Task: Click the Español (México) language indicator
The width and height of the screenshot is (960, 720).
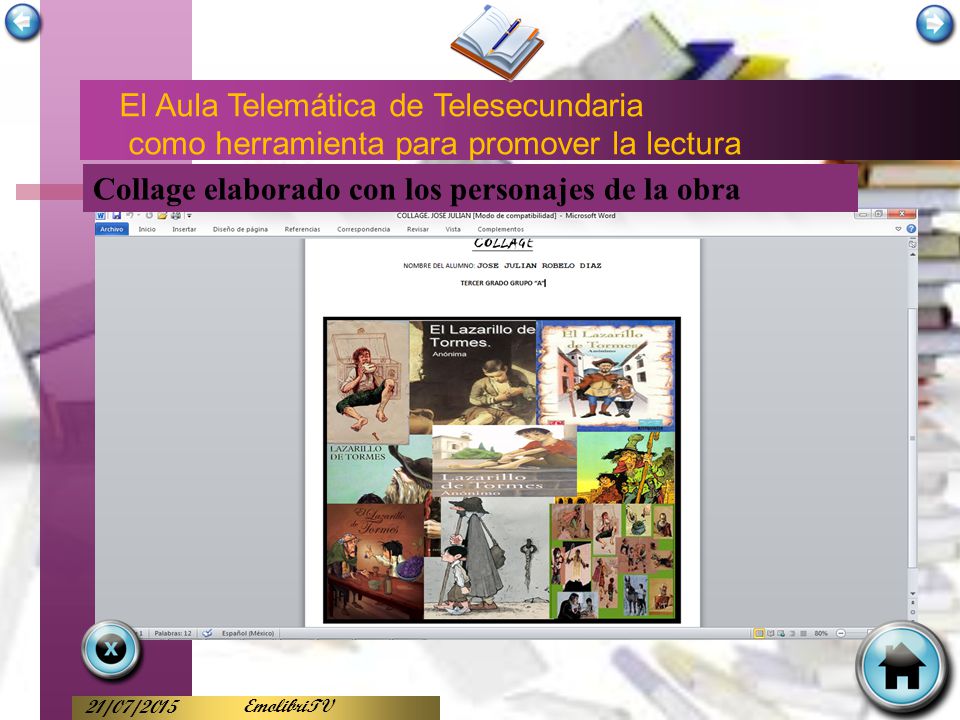Action: [x=248, y=633]
